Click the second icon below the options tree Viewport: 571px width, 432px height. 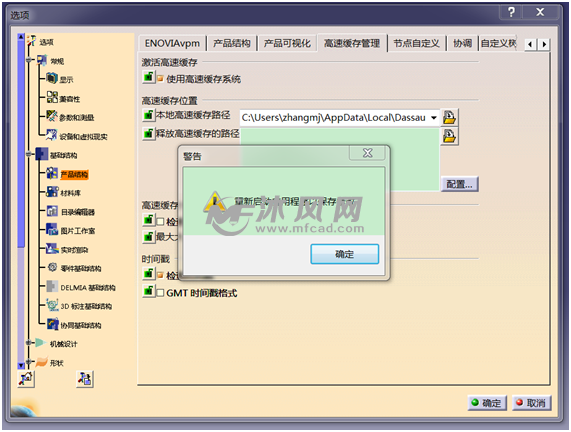(x=85, y=379)
